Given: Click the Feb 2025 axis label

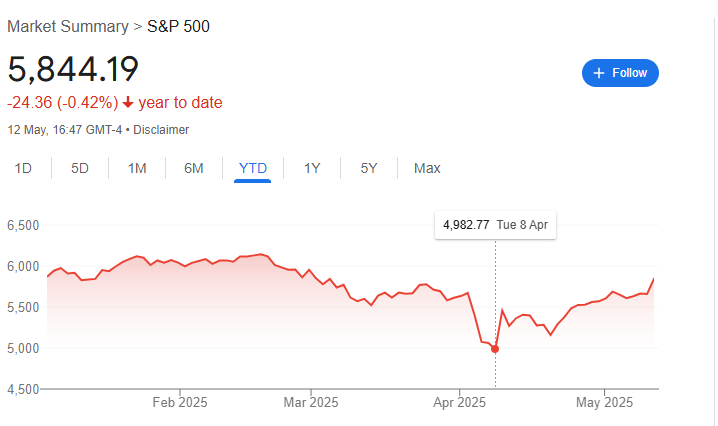Looking at the screenshot, I should pos(179,403).
